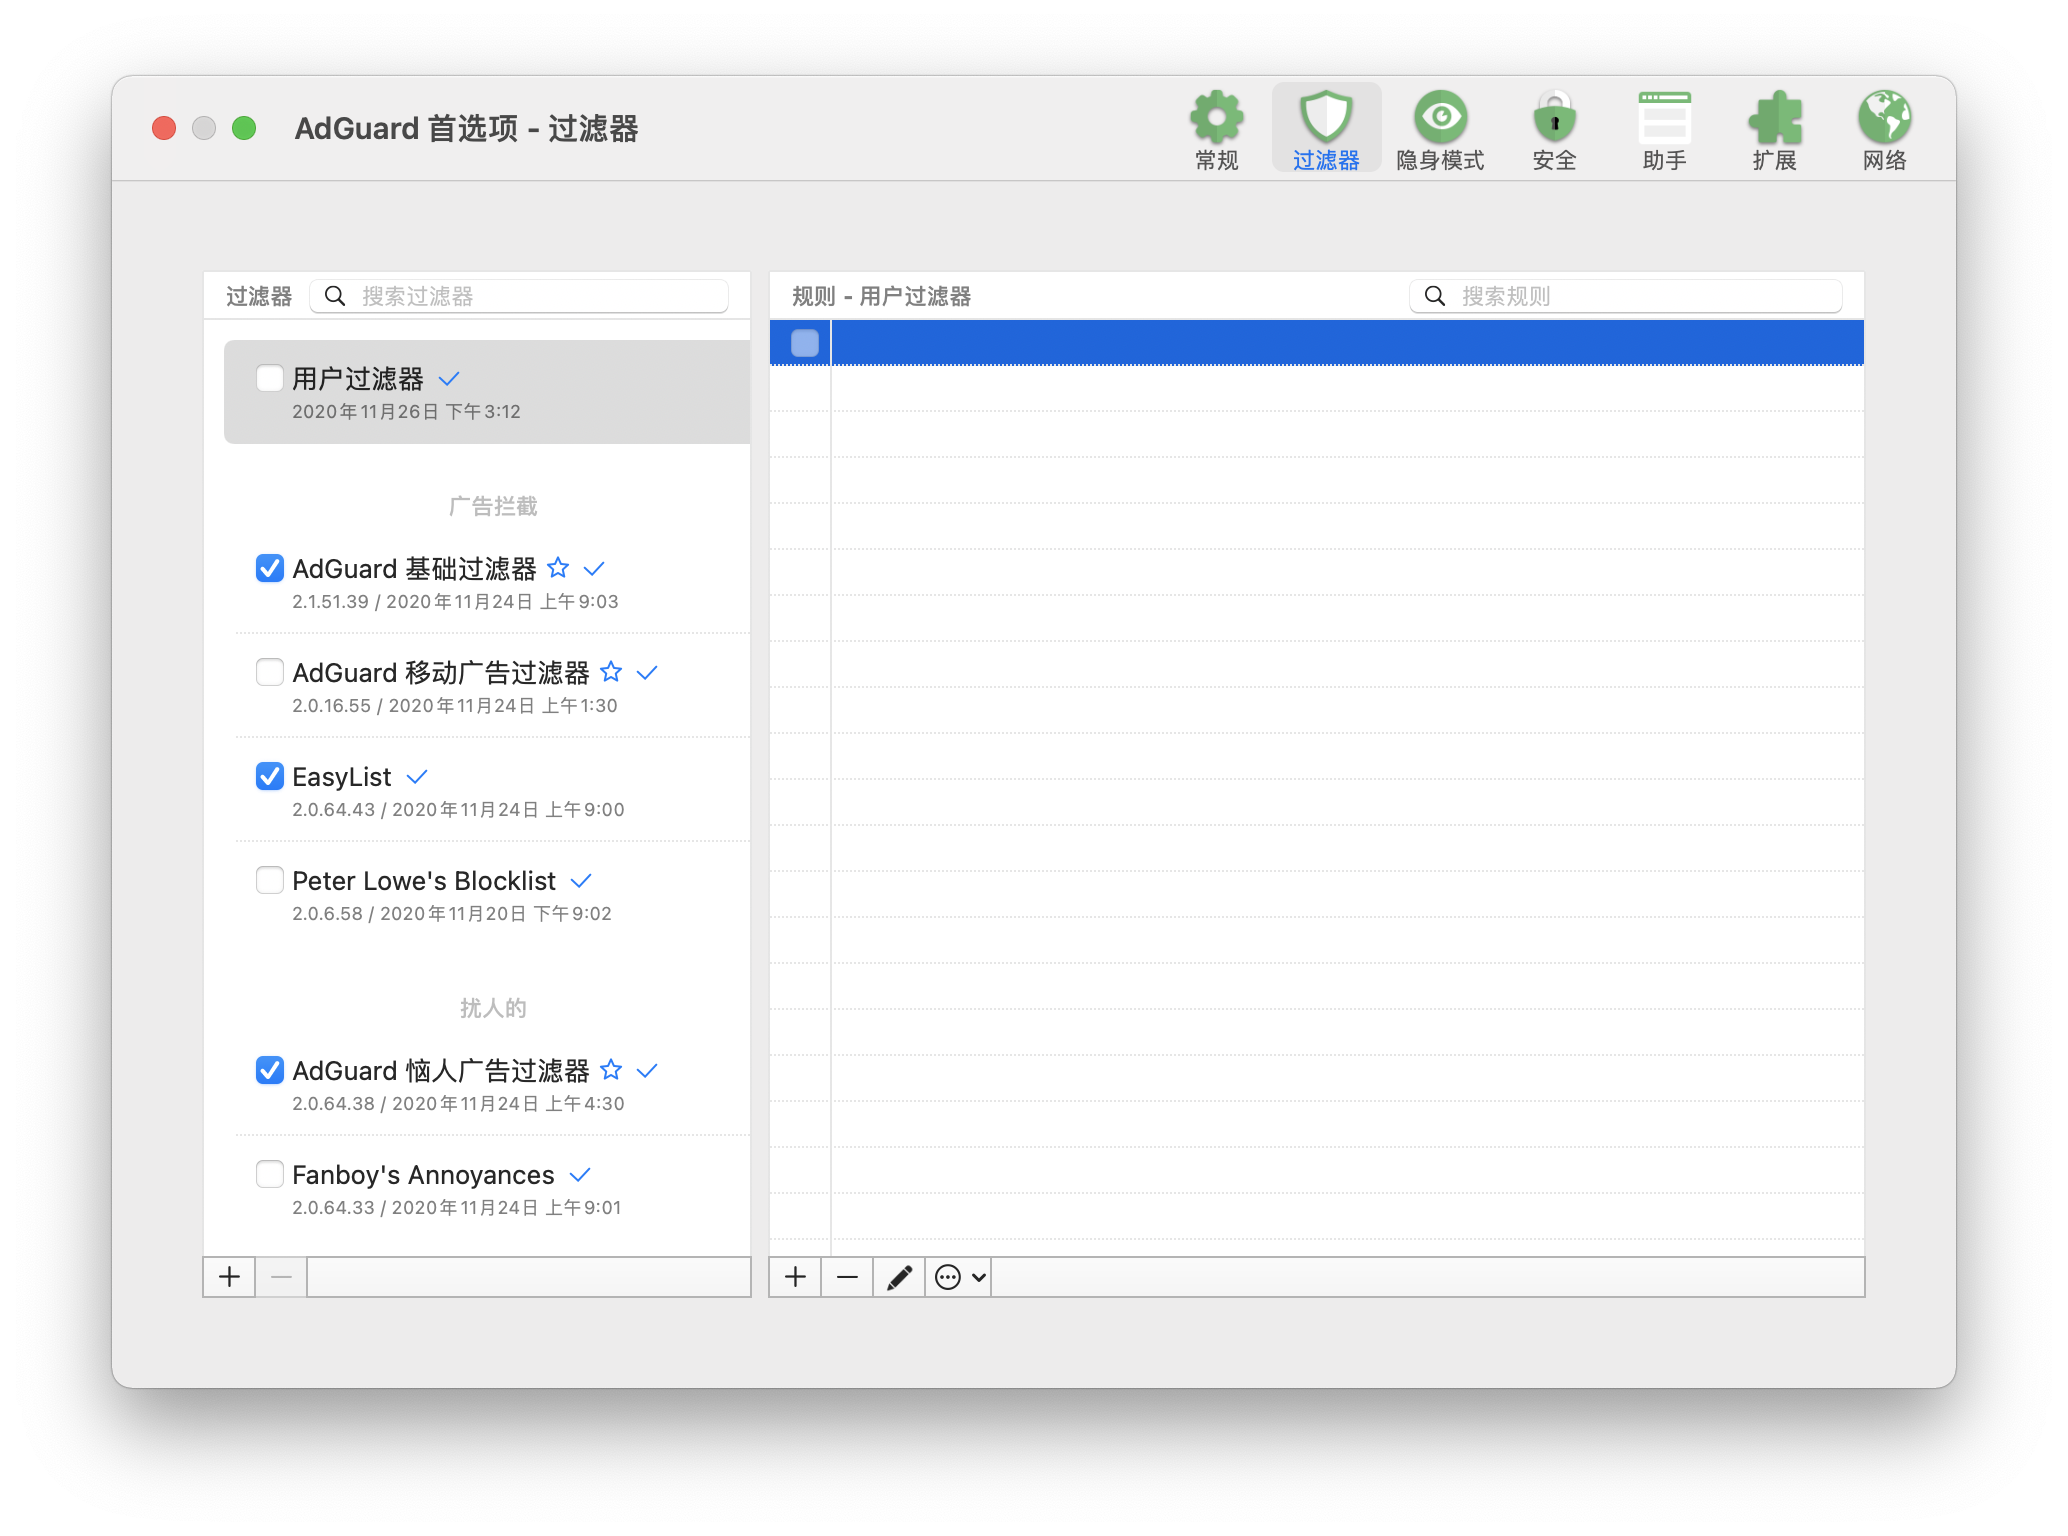The image size is (2068, 1536).
Task: Select the 过滤器 shield tab
Action: [1326, 130]
